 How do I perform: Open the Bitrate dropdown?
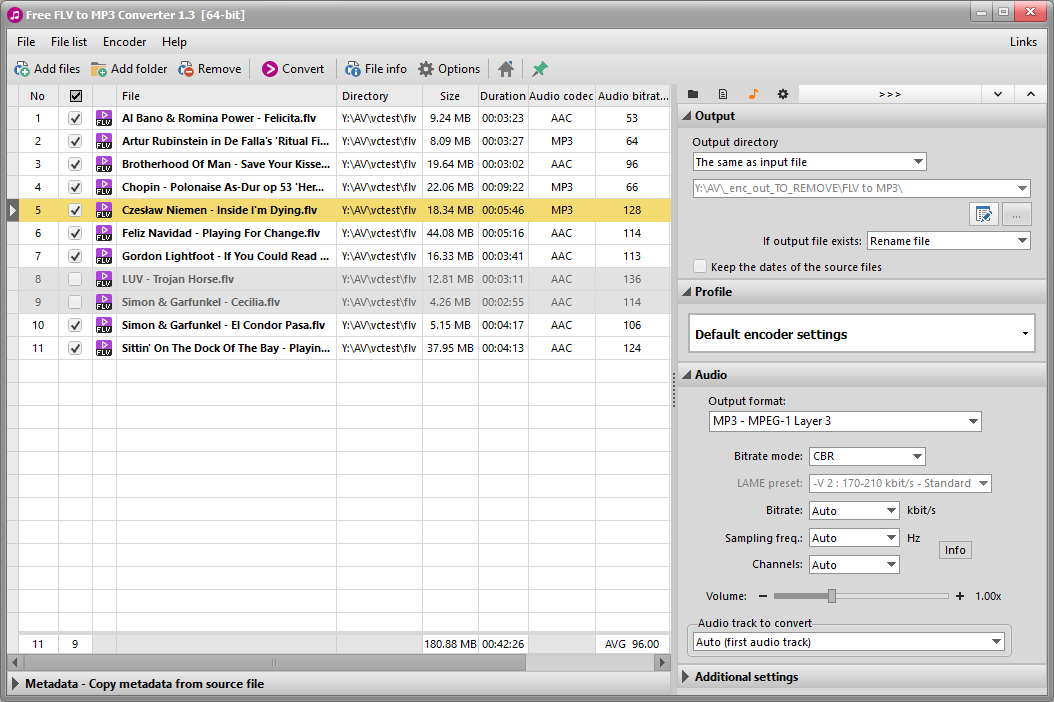coord(854,510)
